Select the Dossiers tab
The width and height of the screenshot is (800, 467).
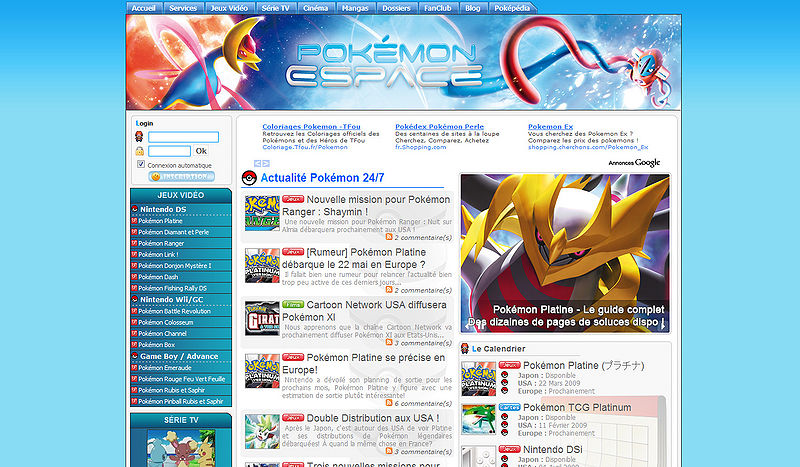396,8
